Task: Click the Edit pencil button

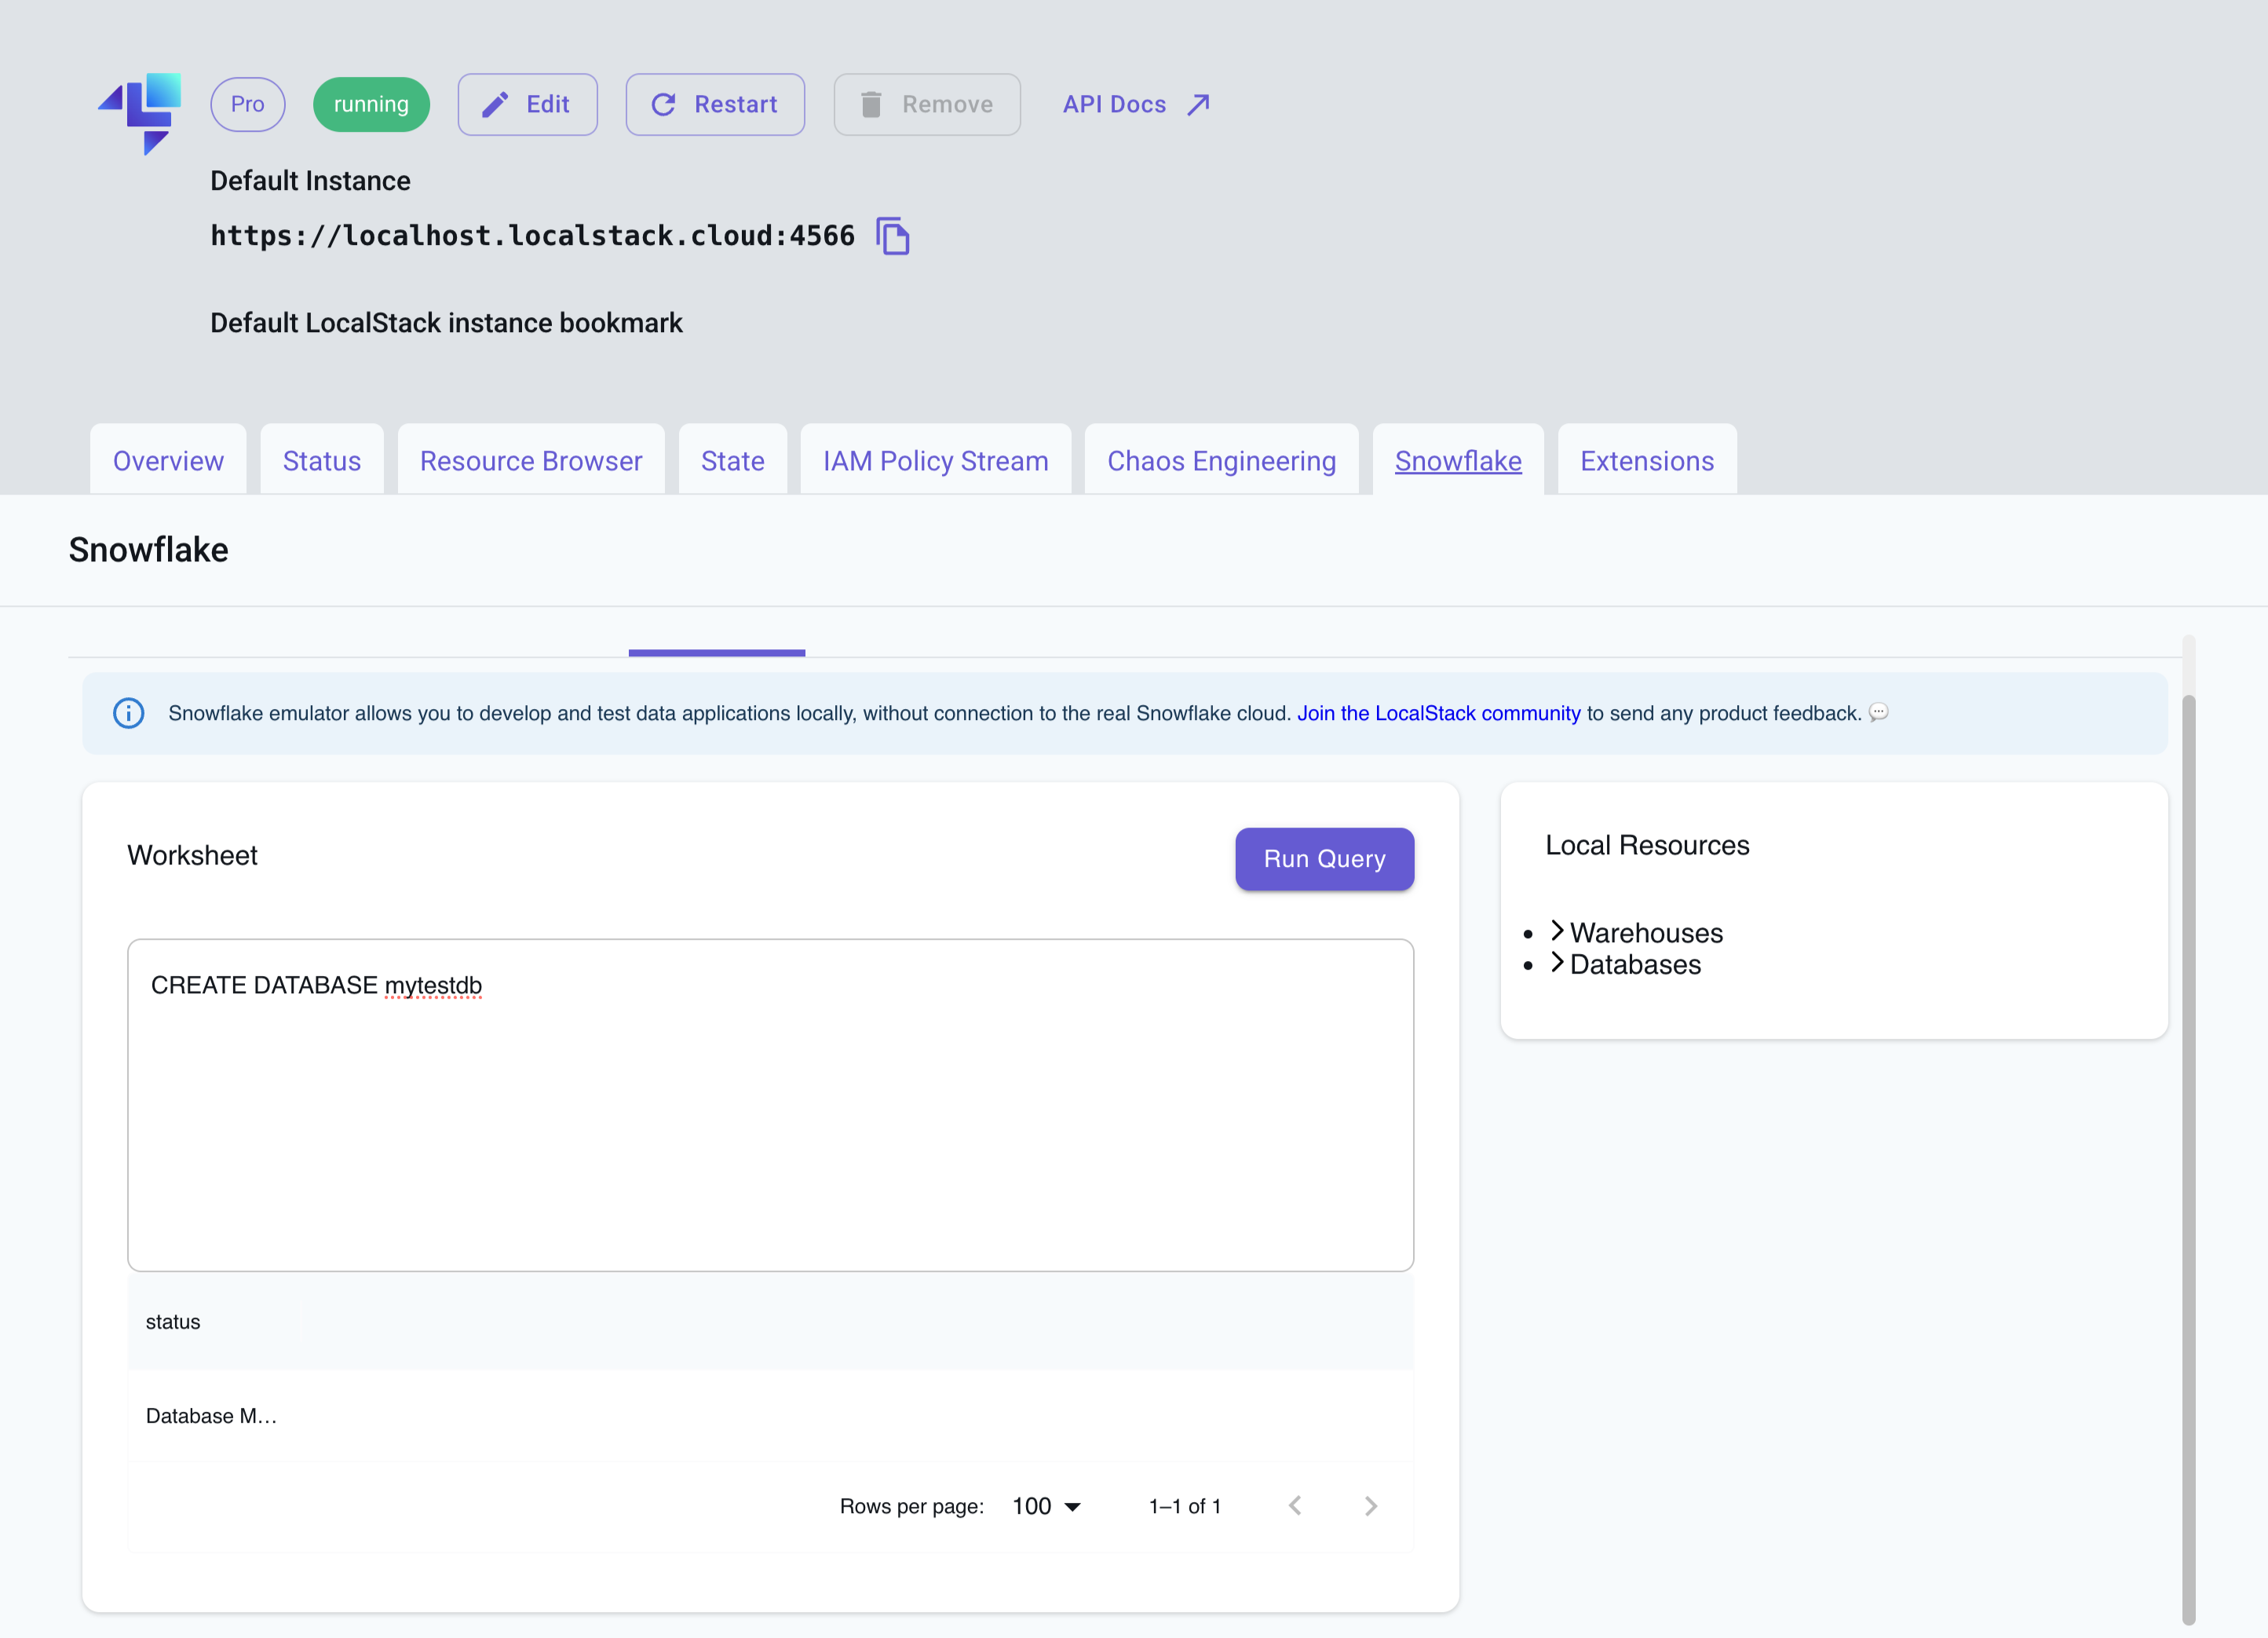Action: pos(527,104)
